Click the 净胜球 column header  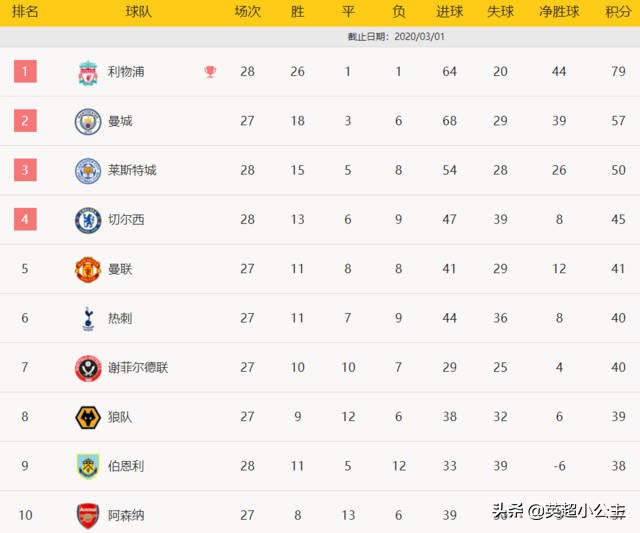coord(559,11)
